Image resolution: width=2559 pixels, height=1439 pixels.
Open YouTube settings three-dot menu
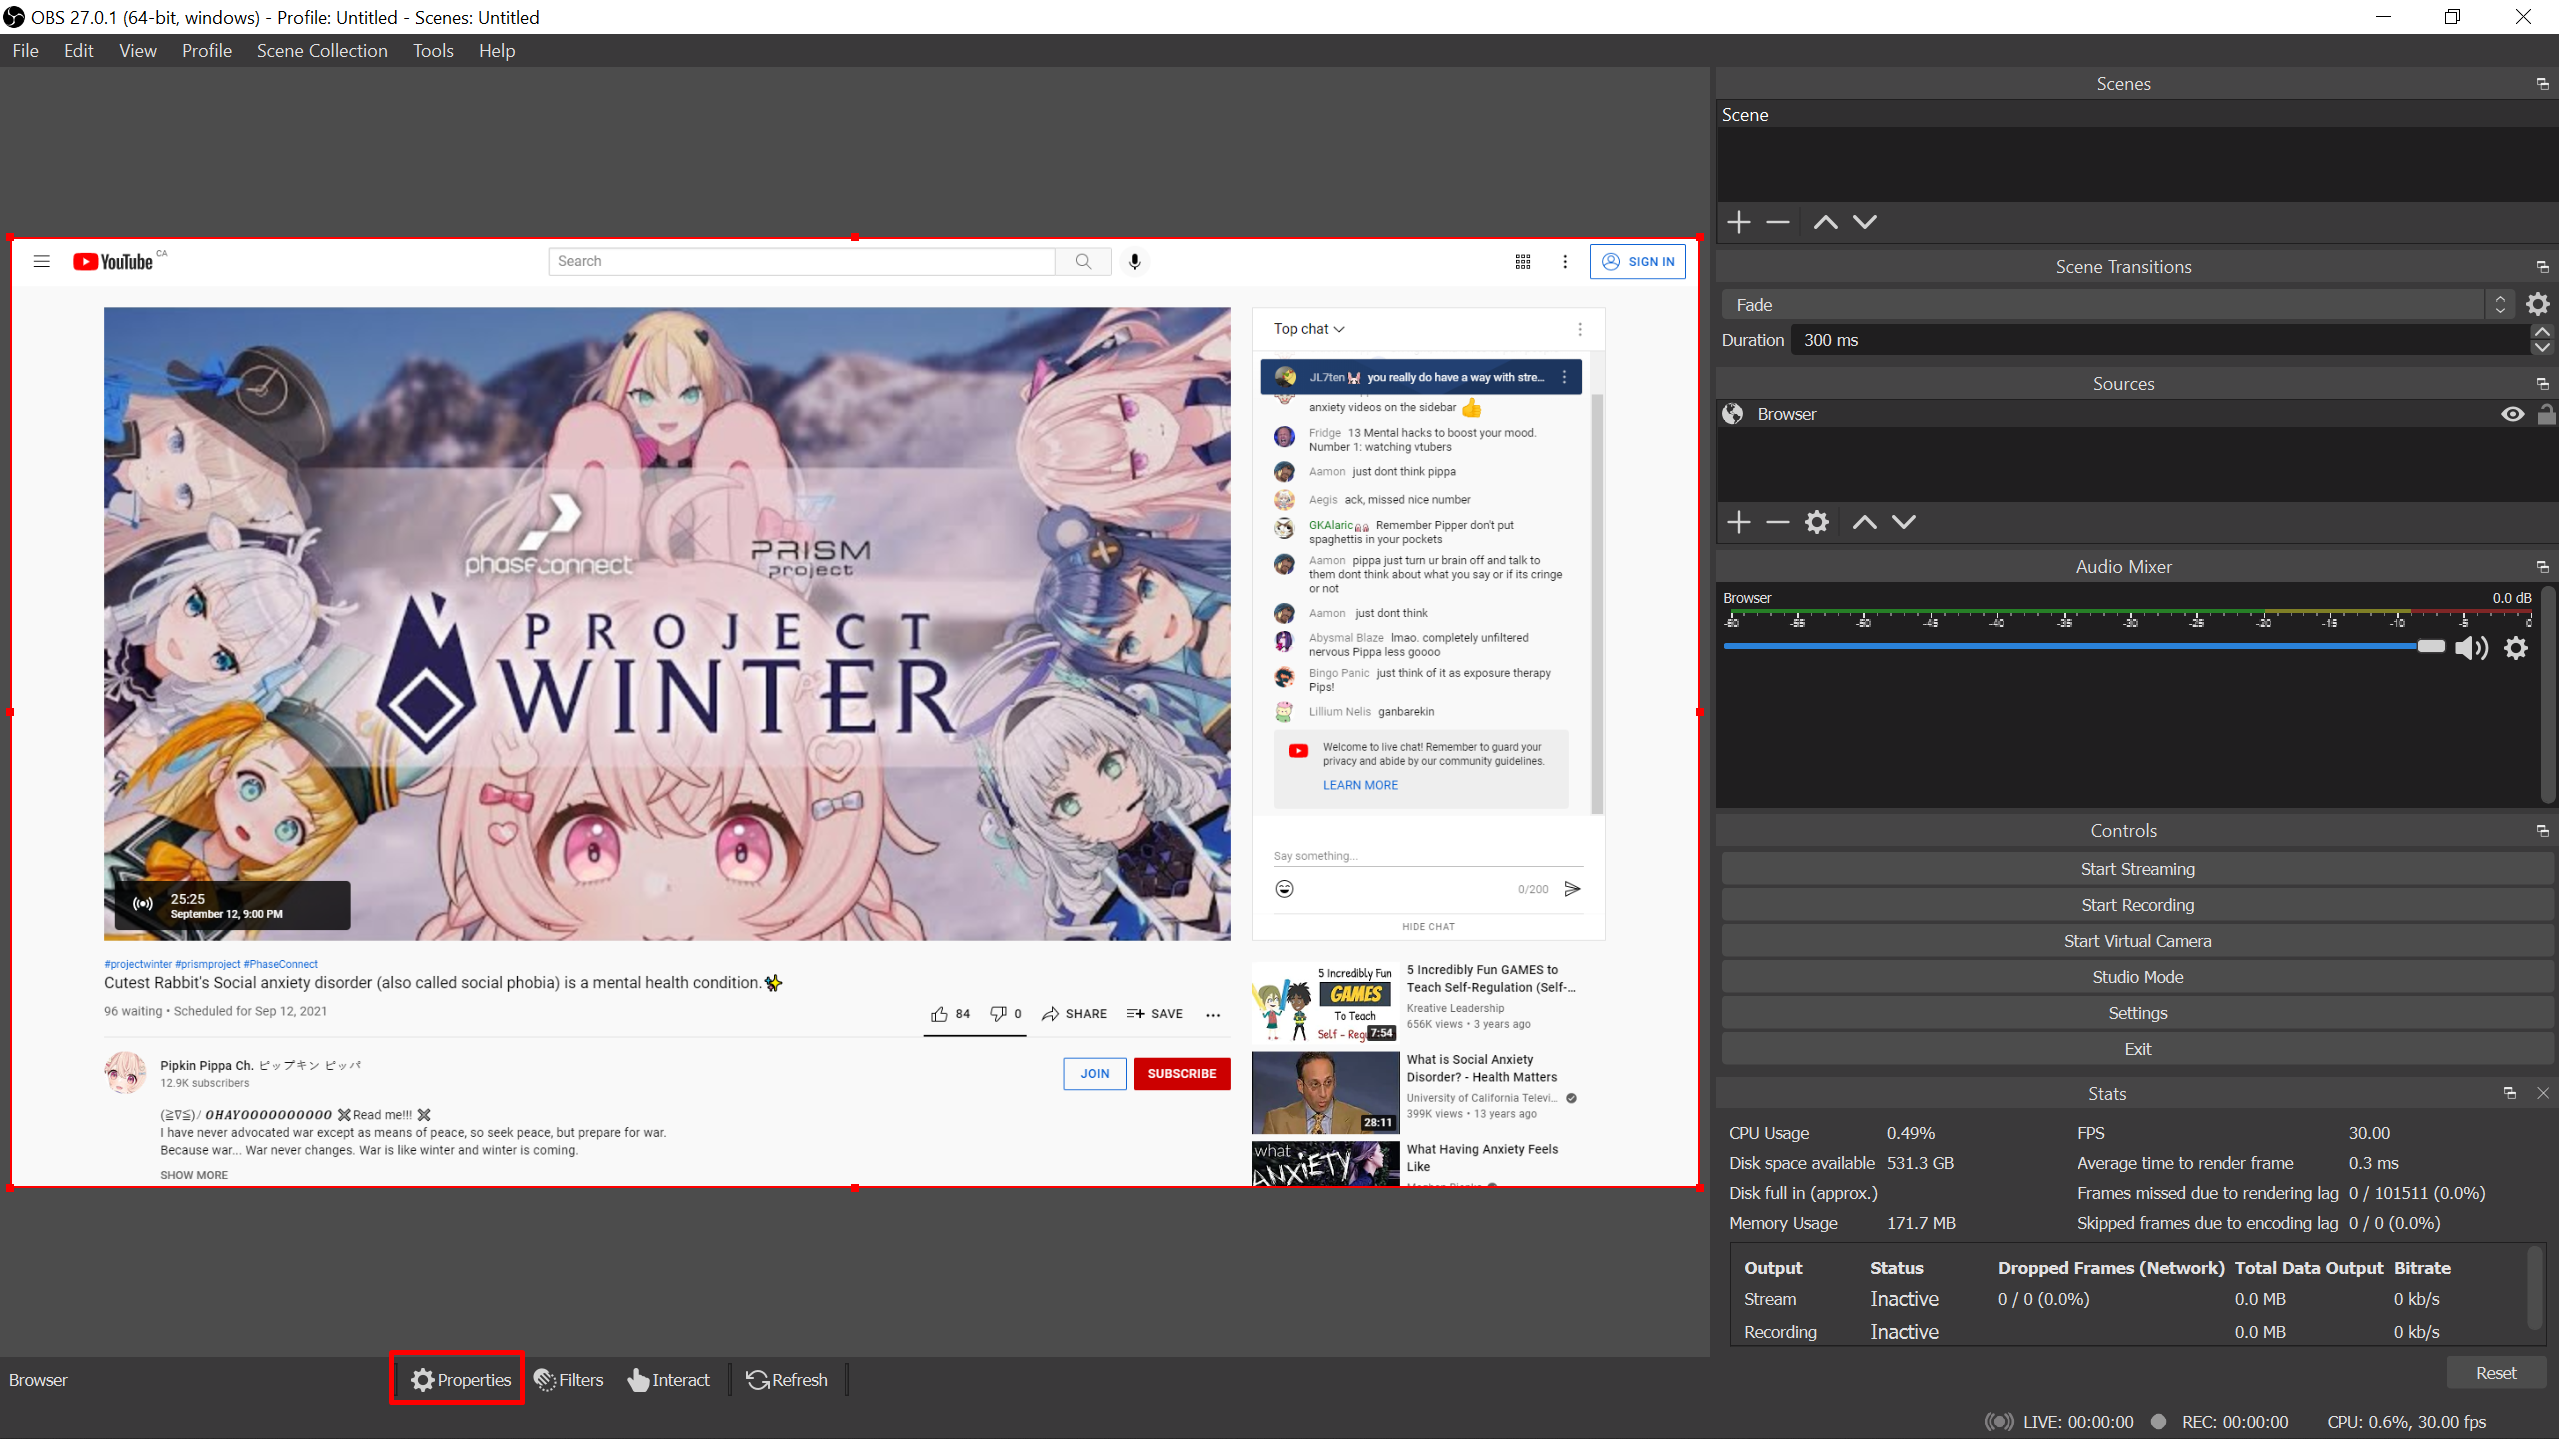1565,261
